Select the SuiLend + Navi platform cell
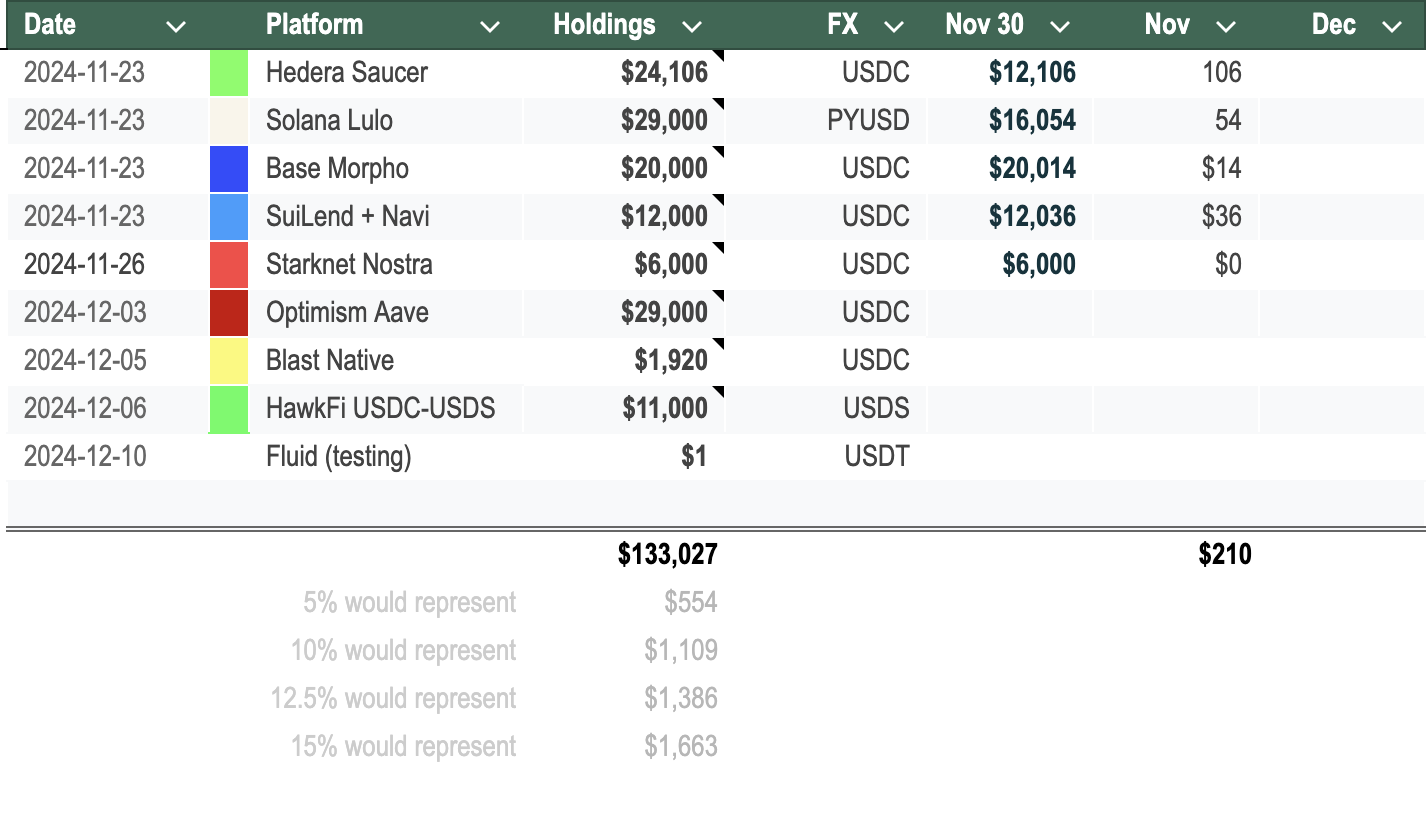This screenshot has height=814, width=1428. [385, 216]
